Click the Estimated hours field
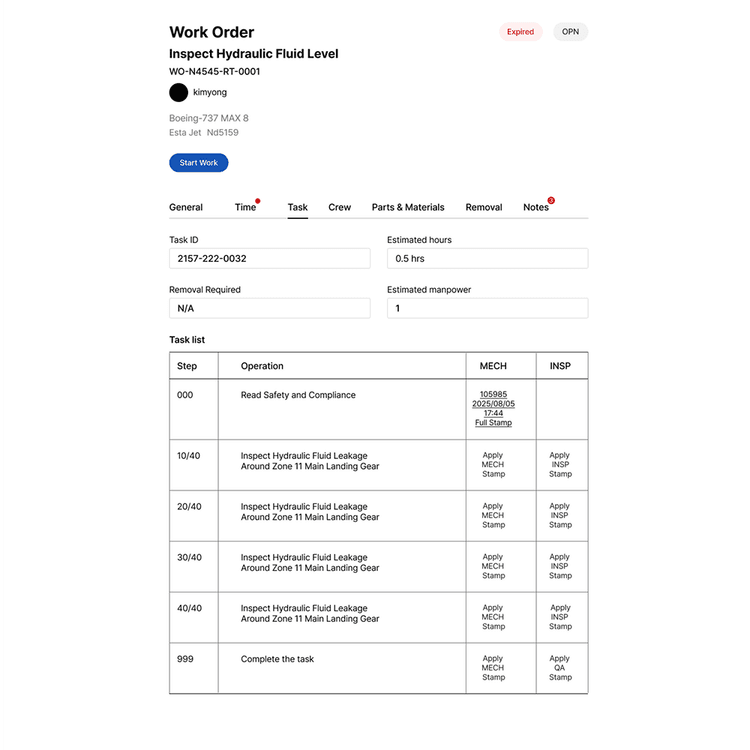Viewport: 750px width, 750px height. 487,259
